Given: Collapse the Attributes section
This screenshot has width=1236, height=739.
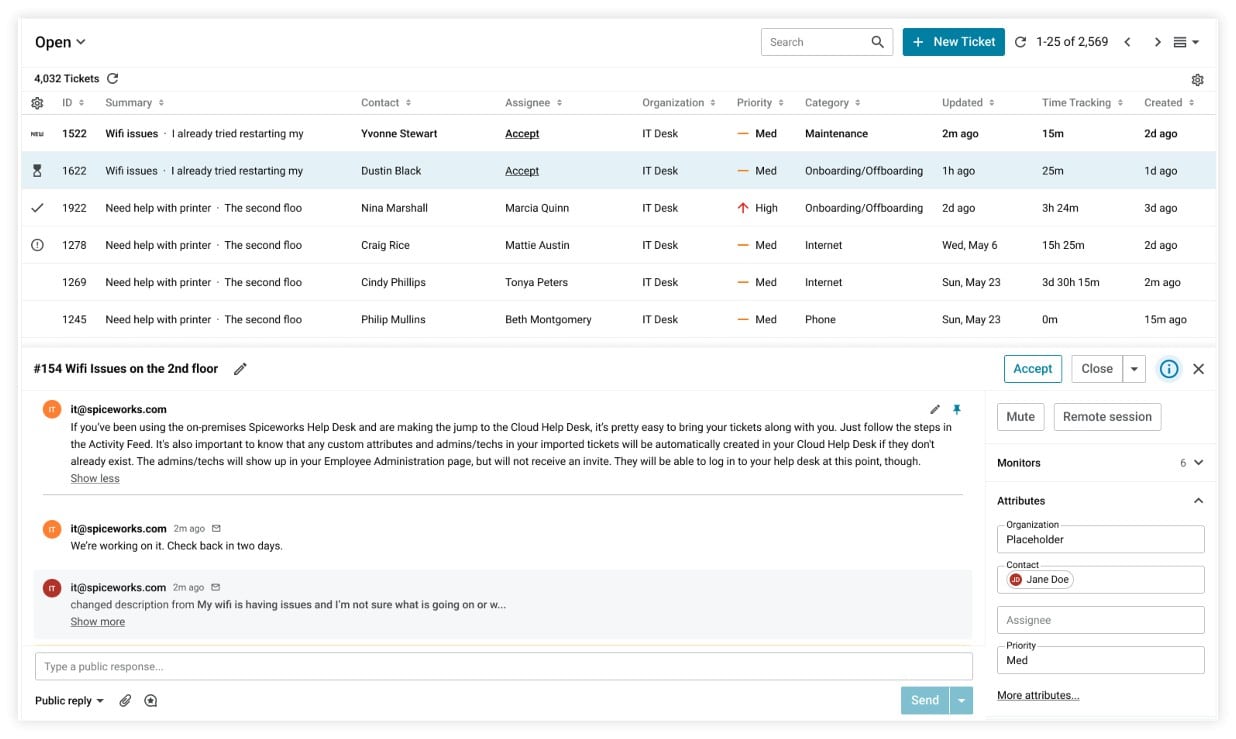Looking at the screenshot, I should point(1198,501).
